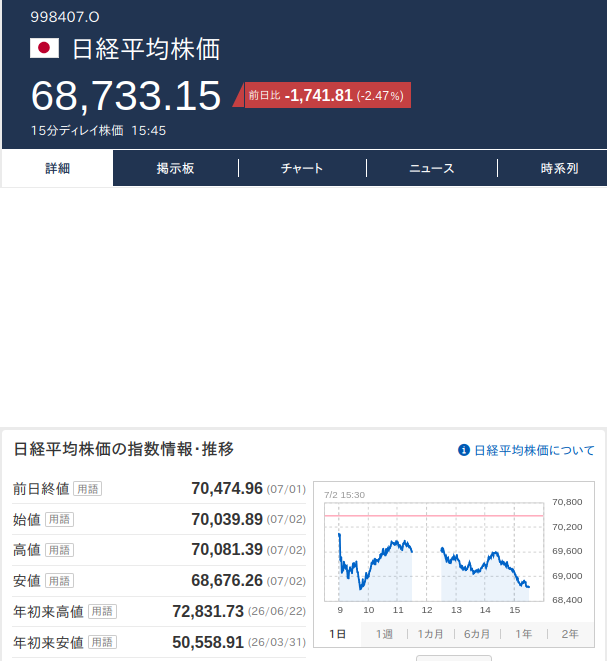The image size is (607, 661).
Task: Click the 安値 value 68,676.26
Action: click(227, 580)
